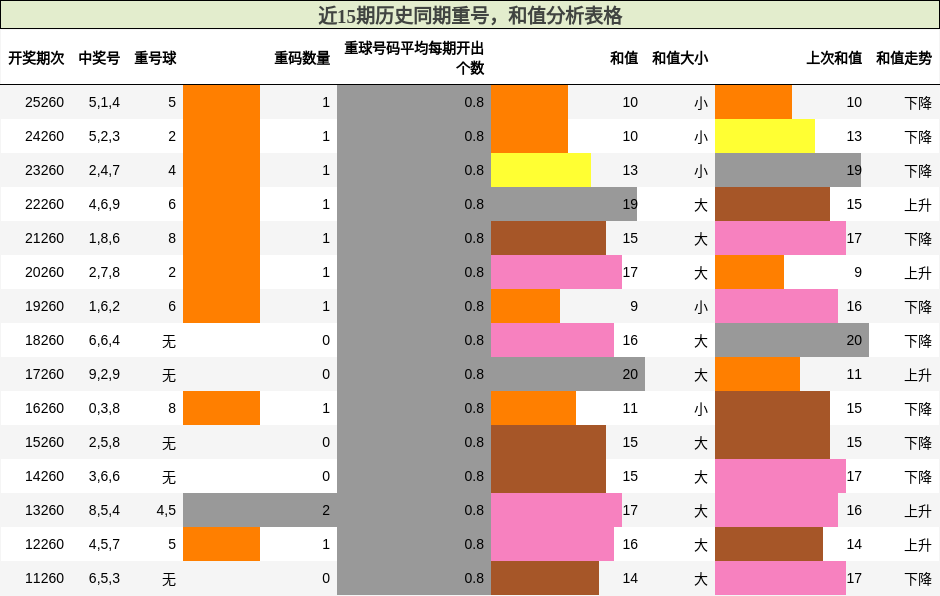Select the 重码数量 column header
The image size is (940, 596).
(x=302, y=58)
